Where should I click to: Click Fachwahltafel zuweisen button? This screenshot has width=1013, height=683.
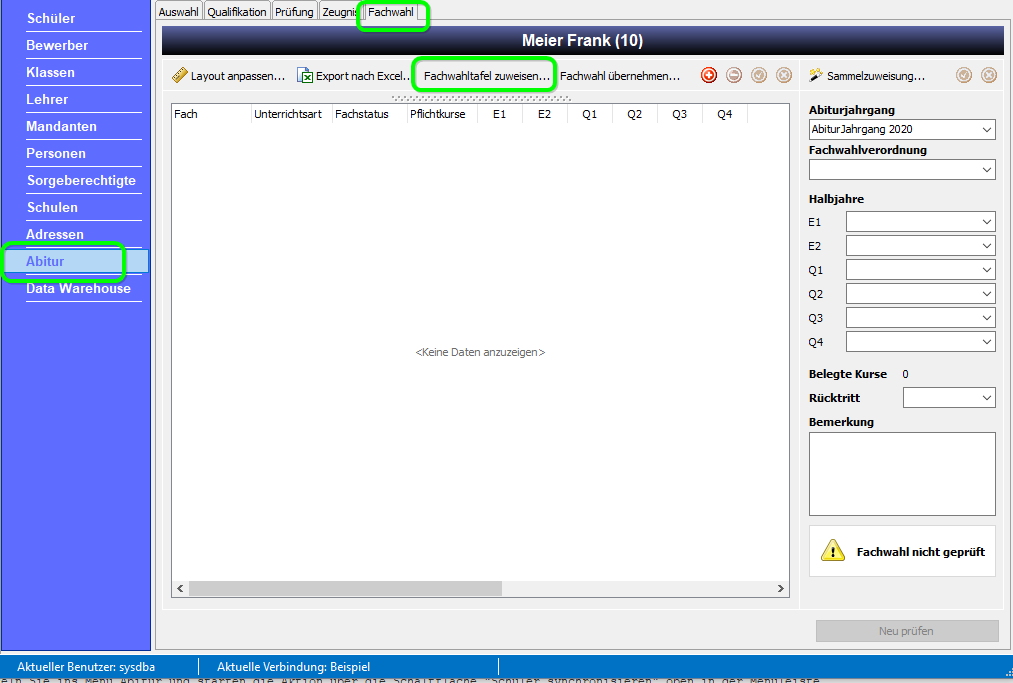coord(486,76)
